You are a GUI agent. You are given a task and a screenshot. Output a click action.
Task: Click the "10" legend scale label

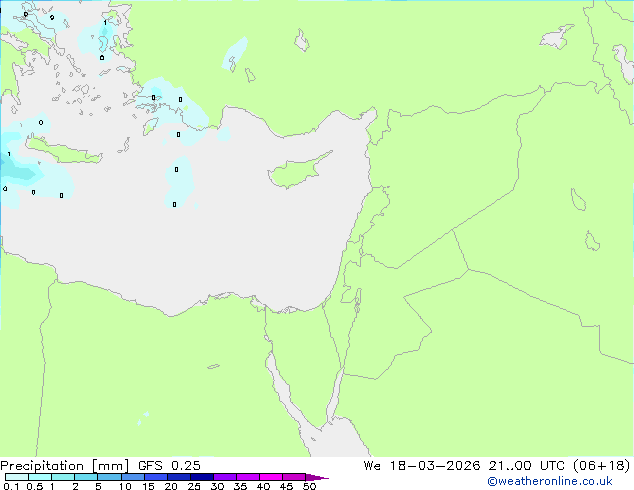[x=125, y=486]
